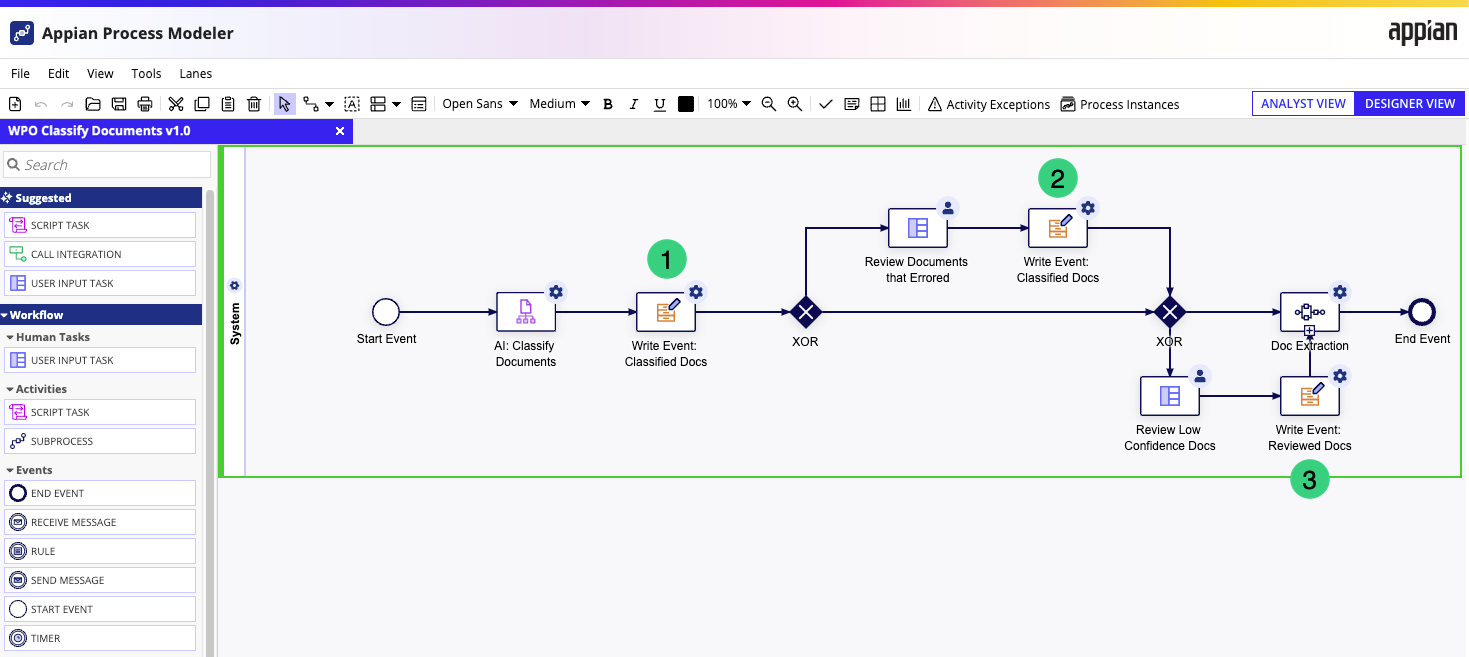Click the user badge on Review Documents that Errored
The width and height of the screenshot is (1469, 657).
tap(948, 208)
